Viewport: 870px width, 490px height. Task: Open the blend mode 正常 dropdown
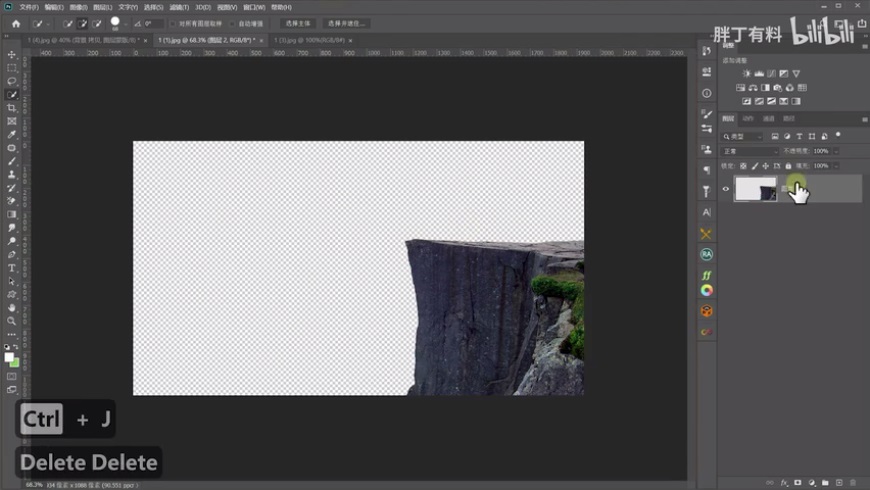(750, 151)
